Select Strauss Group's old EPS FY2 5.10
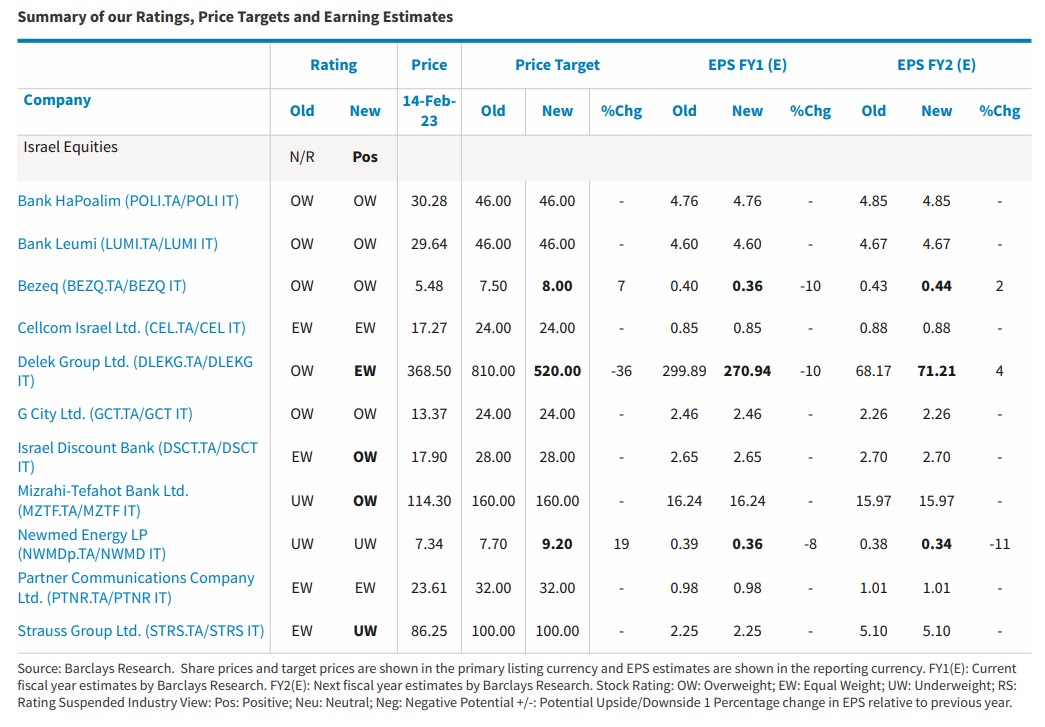Viewport: 1045px width, 727px height. point(873,630)
